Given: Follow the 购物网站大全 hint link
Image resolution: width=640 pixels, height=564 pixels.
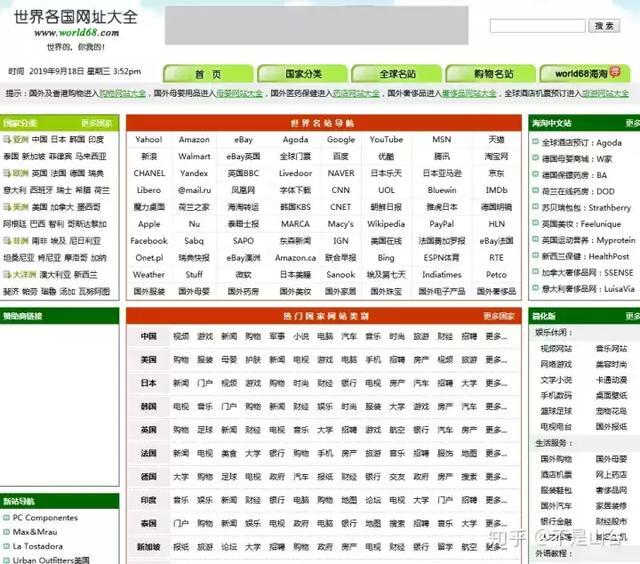Looking at the screenshot, I should click(x=122, y=93).
